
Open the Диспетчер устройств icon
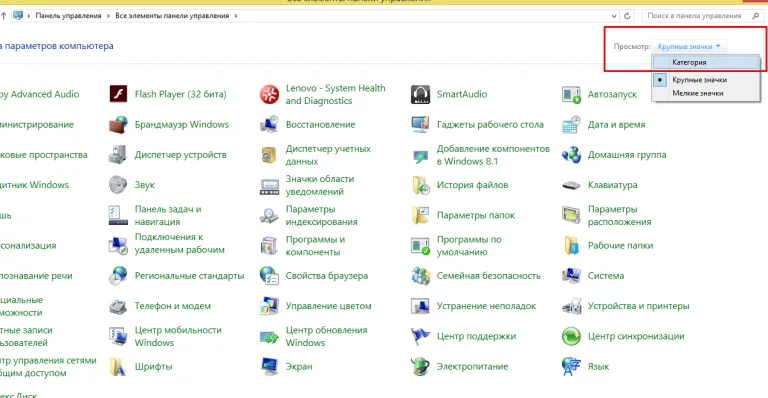[x=118, y=155]
